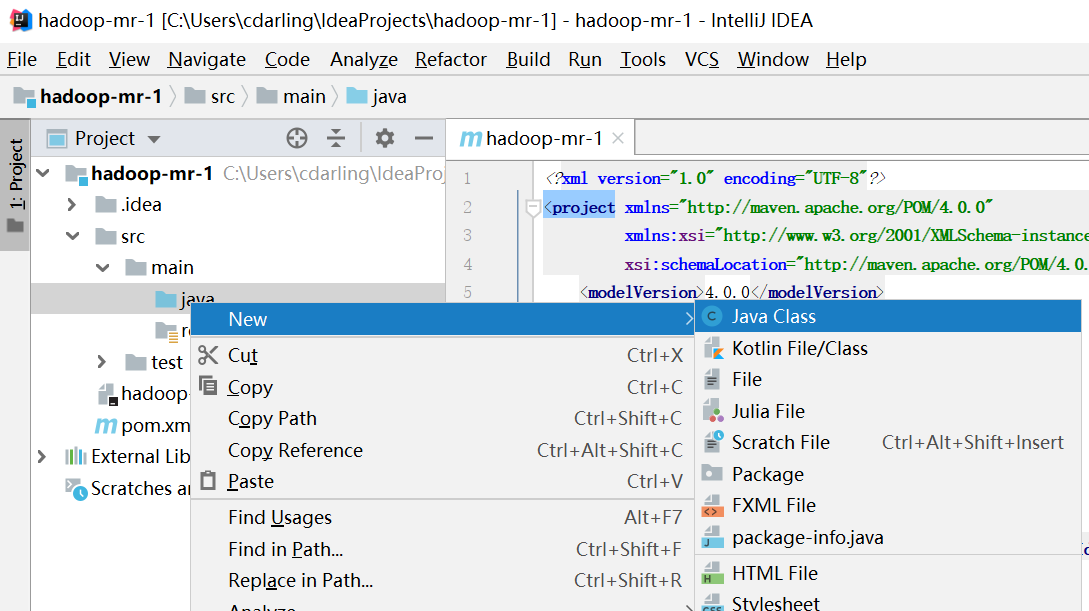Click the Julia File icon
Viewport: 1089px width, 611px height.
713,411
